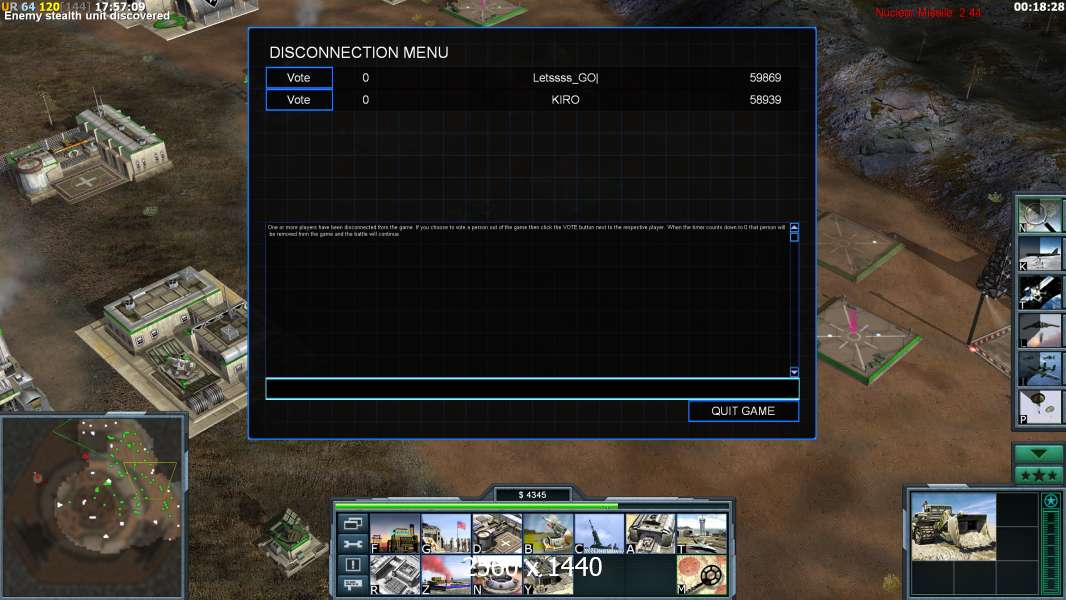1066x600 pixels.
Task: Click the green power level bar
Action: coord(532,506)
